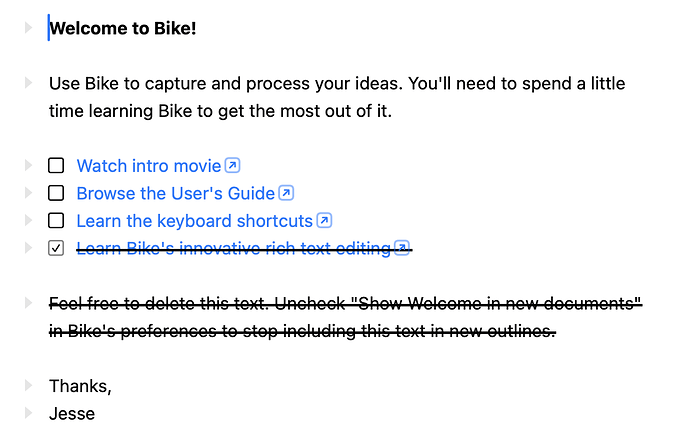
Task: Click disclosure triangle next to Thanks,
Action: [29, 386]
